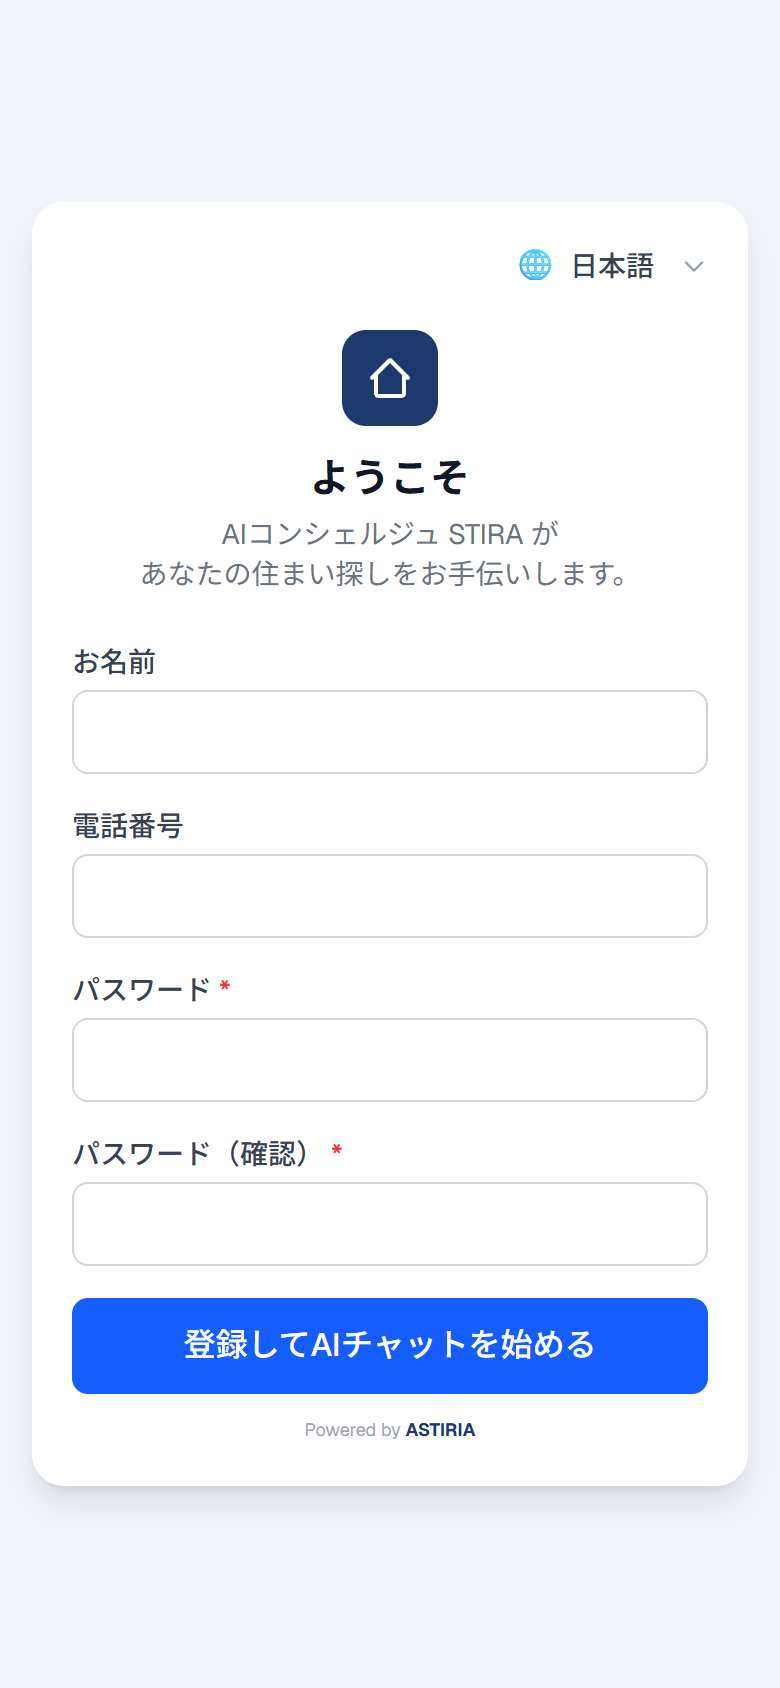Open the ASTIRIA link

(440, 1430)
